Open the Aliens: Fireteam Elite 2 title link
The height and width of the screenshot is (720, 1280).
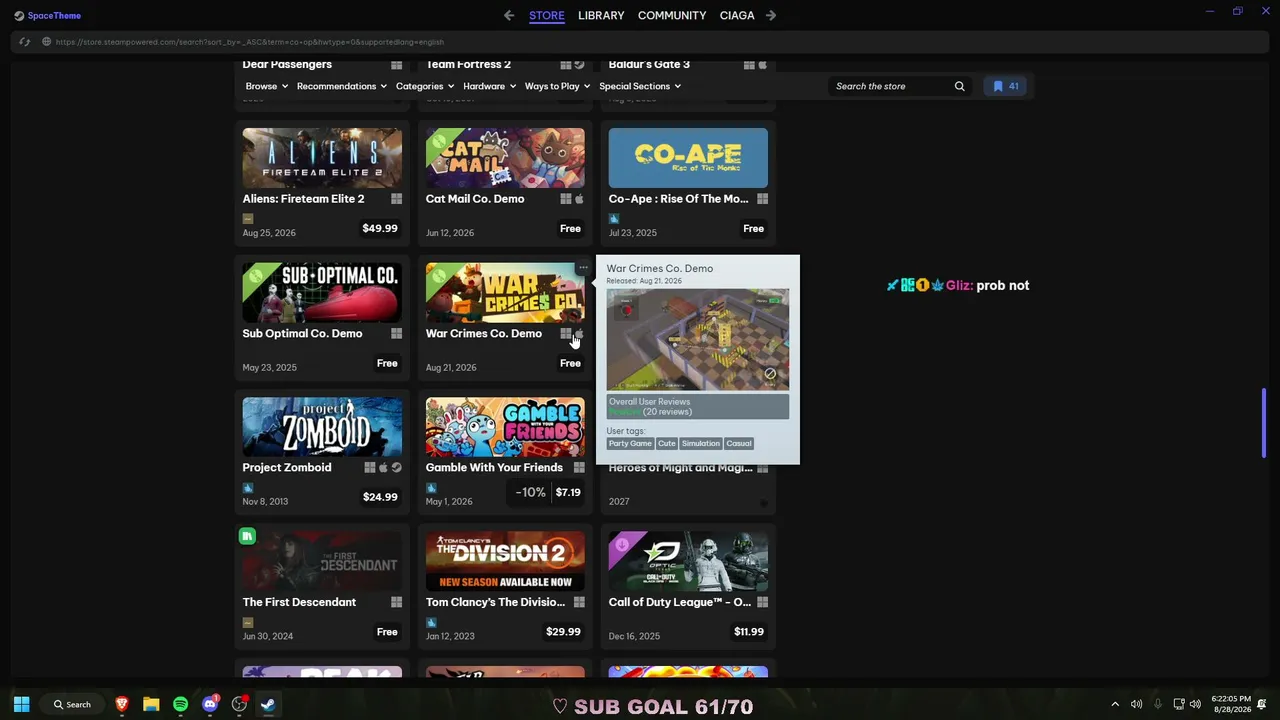click(303, 199)
